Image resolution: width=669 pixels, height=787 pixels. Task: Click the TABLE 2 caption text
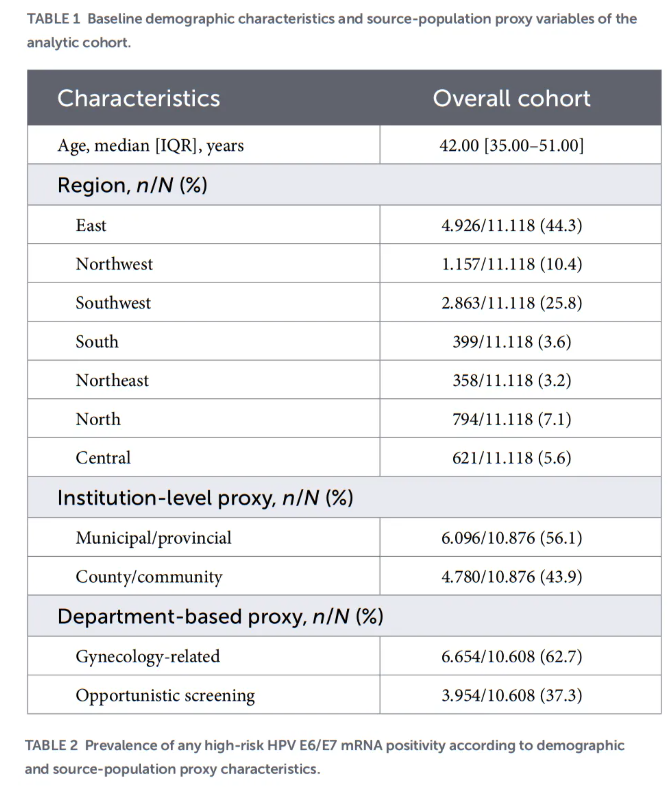coord(325,757)
